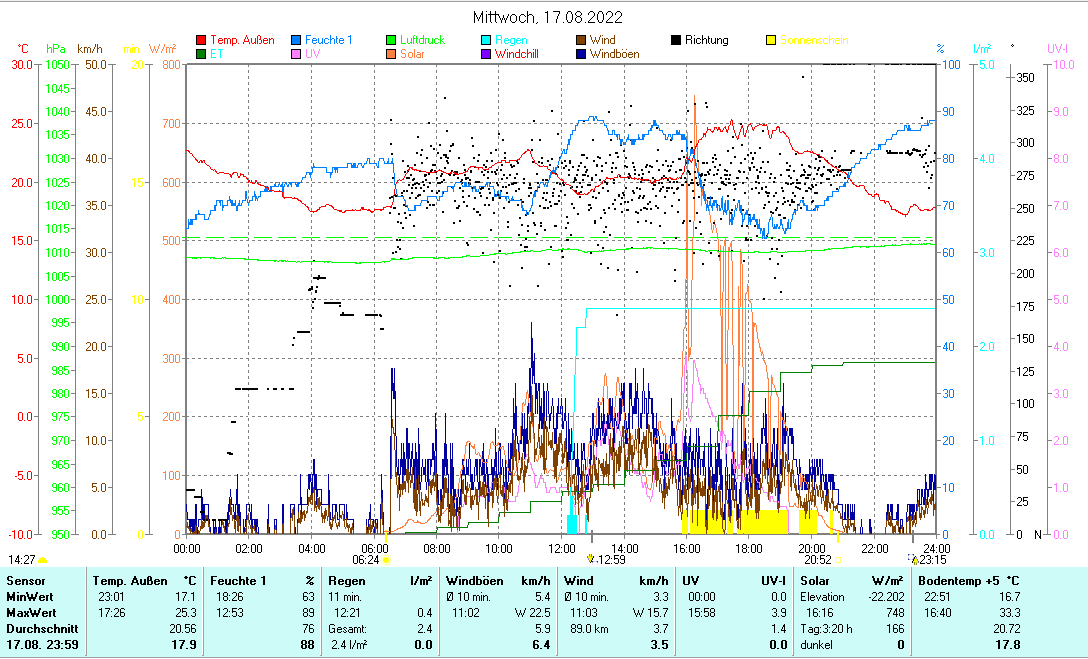Screen dimensions: 1088x659
Task: Click the Sensor header in the table
Action: coord(26,580)
